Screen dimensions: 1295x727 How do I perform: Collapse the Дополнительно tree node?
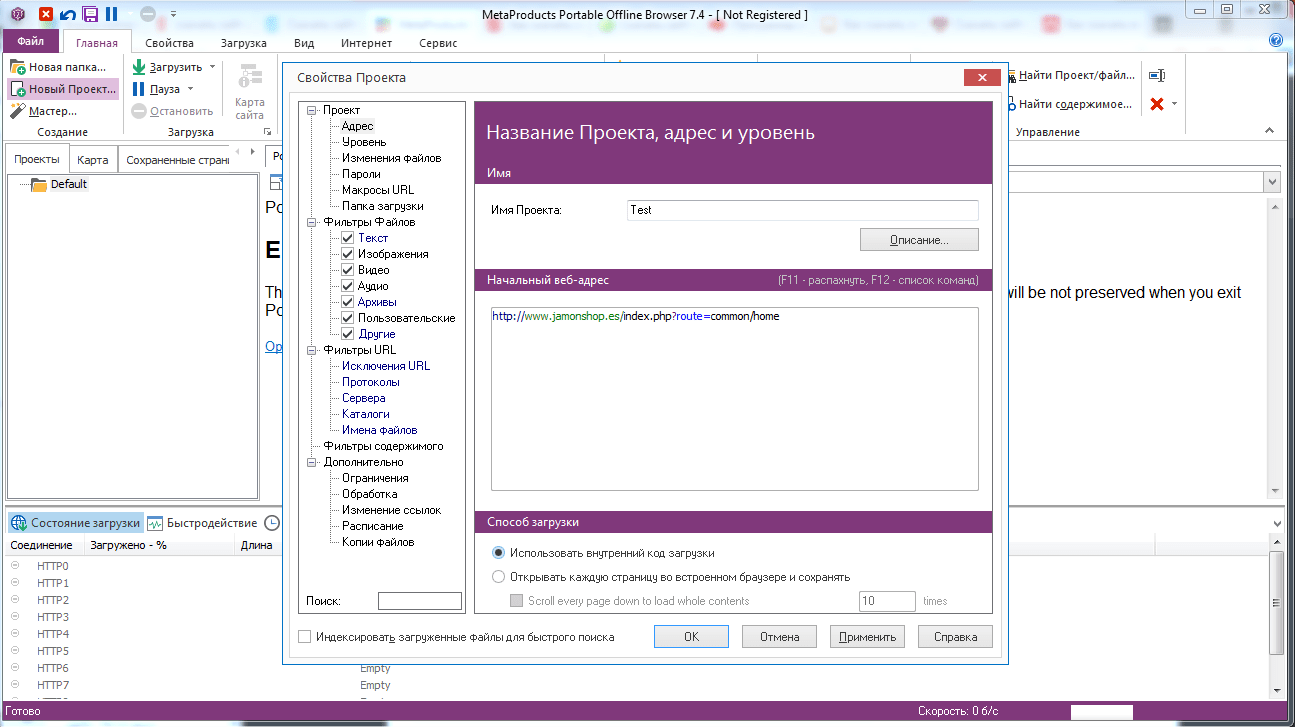[312, 462]
